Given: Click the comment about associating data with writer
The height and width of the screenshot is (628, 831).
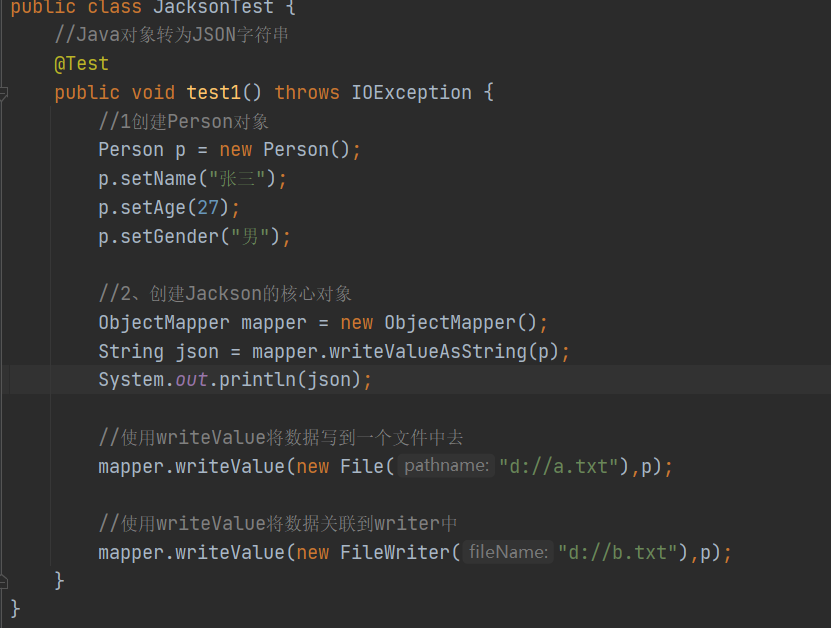Looking at the screenshot, I should [x=278, y=524].
